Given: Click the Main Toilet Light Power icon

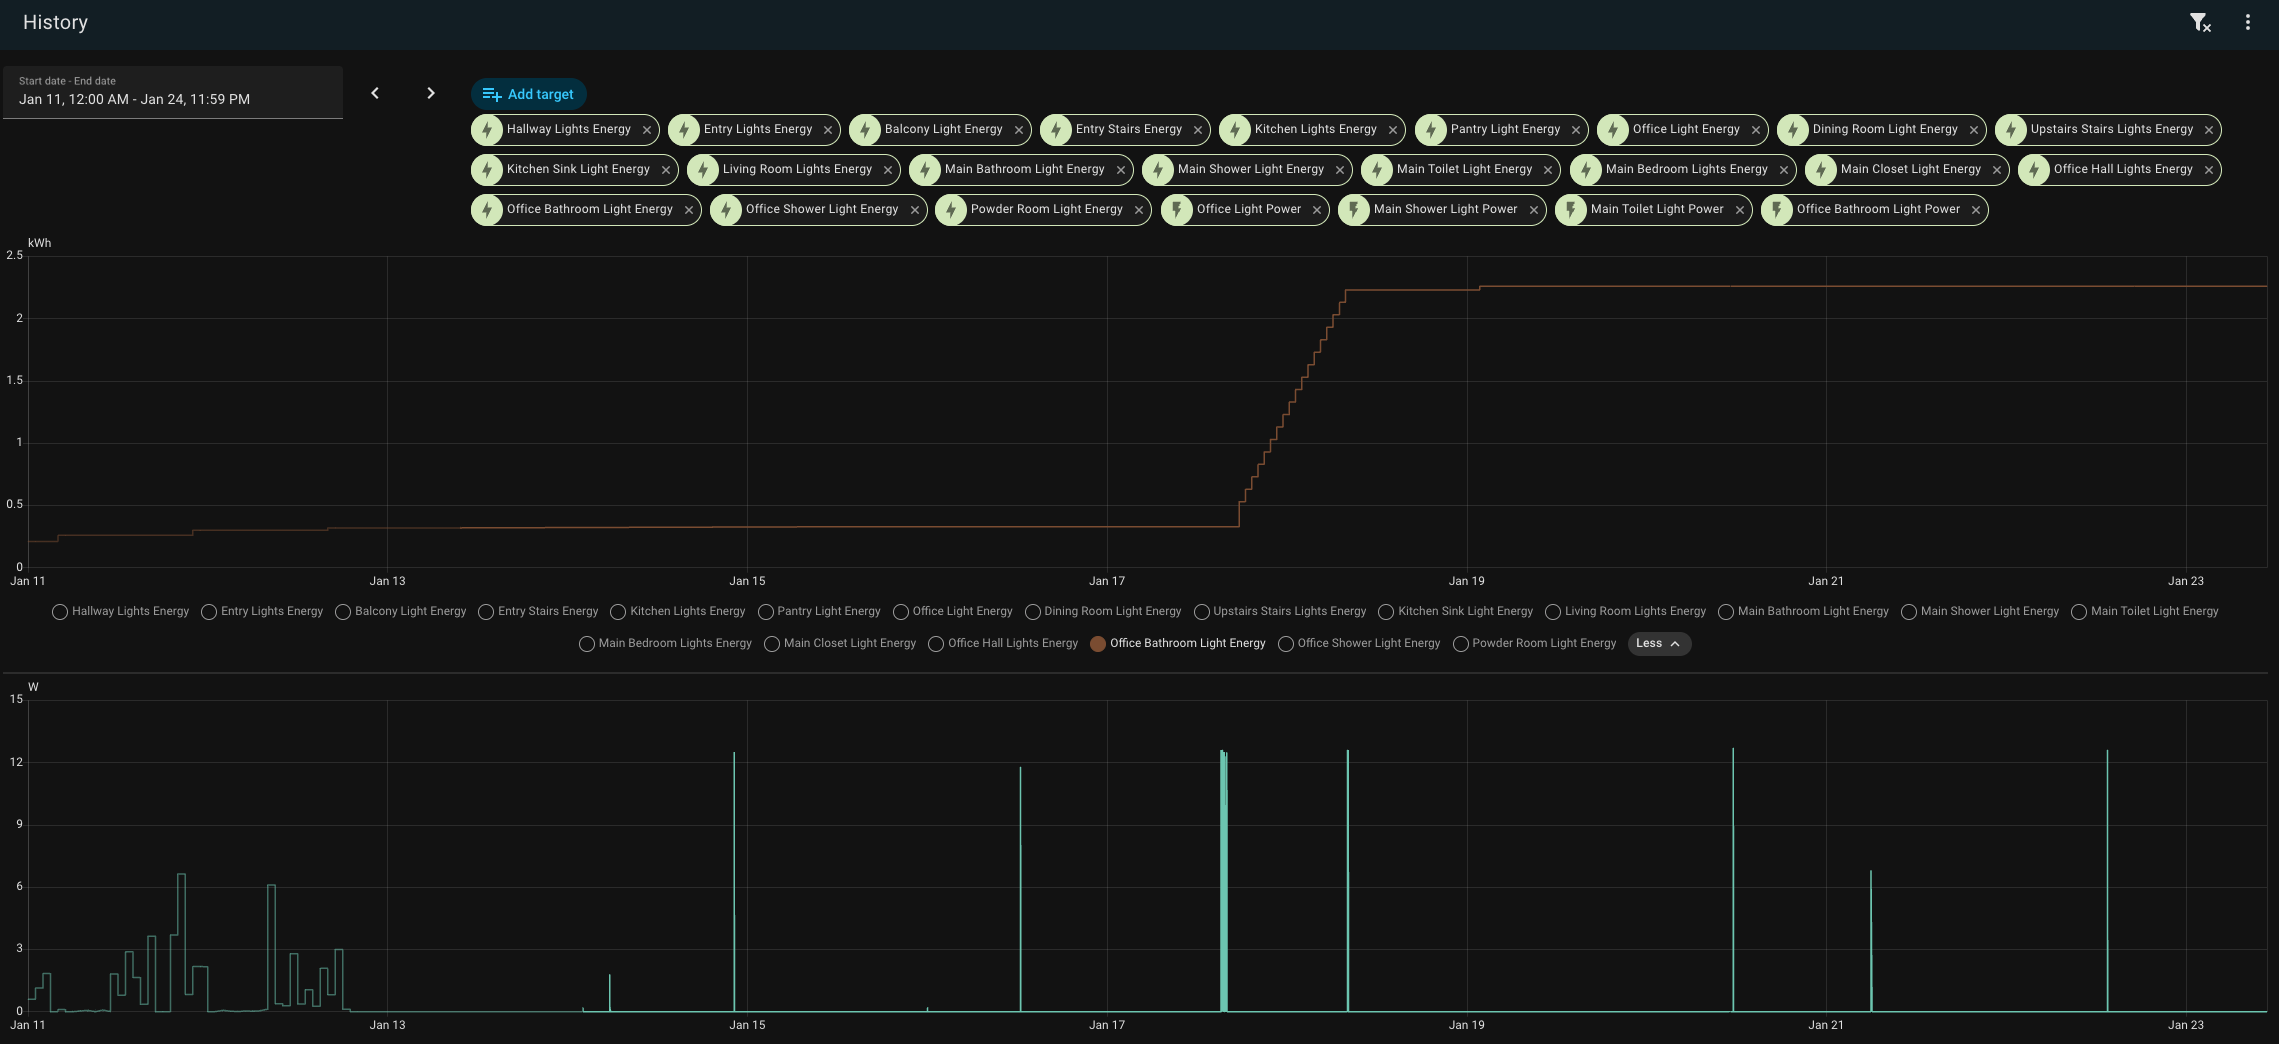Looking at the screenshot, I should point(1571,210).
